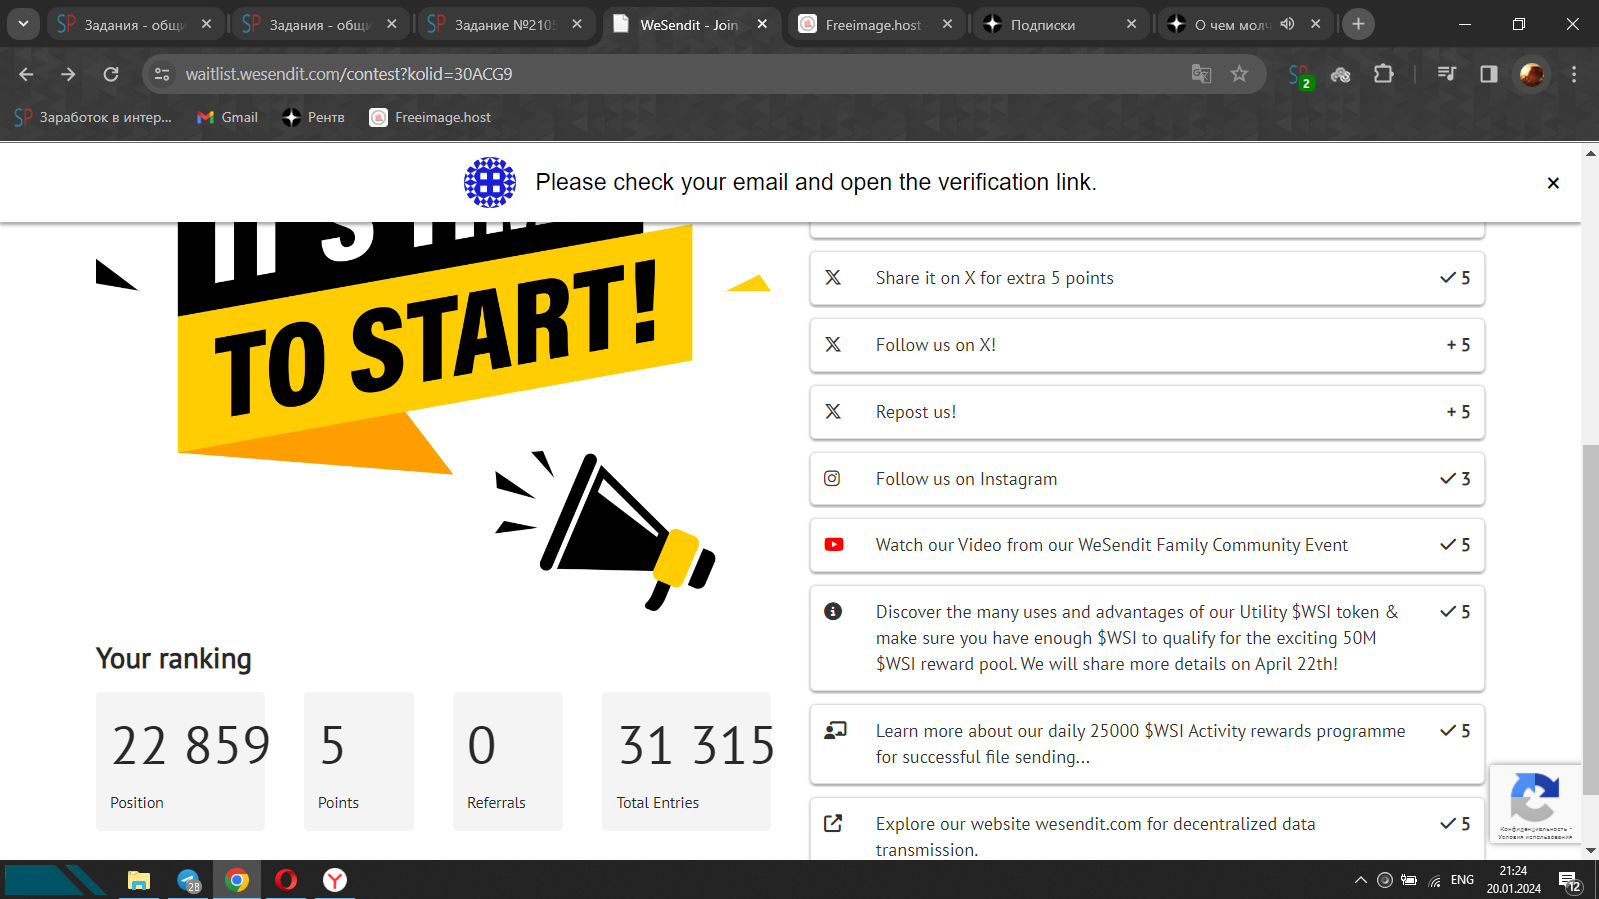Open the SP extension with badge 2
Screen dimensions: 1599x899
click(1300, 75)
